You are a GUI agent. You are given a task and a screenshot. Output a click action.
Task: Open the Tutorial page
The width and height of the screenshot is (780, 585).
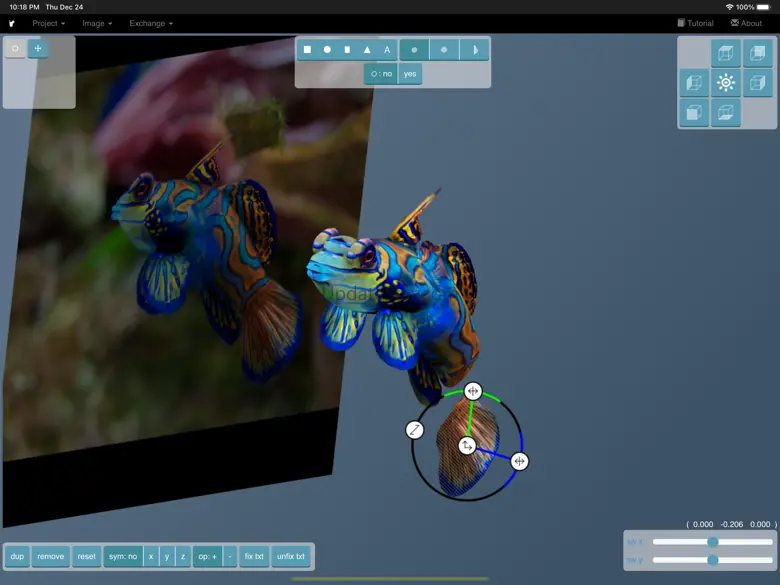(x=695, y=23)
